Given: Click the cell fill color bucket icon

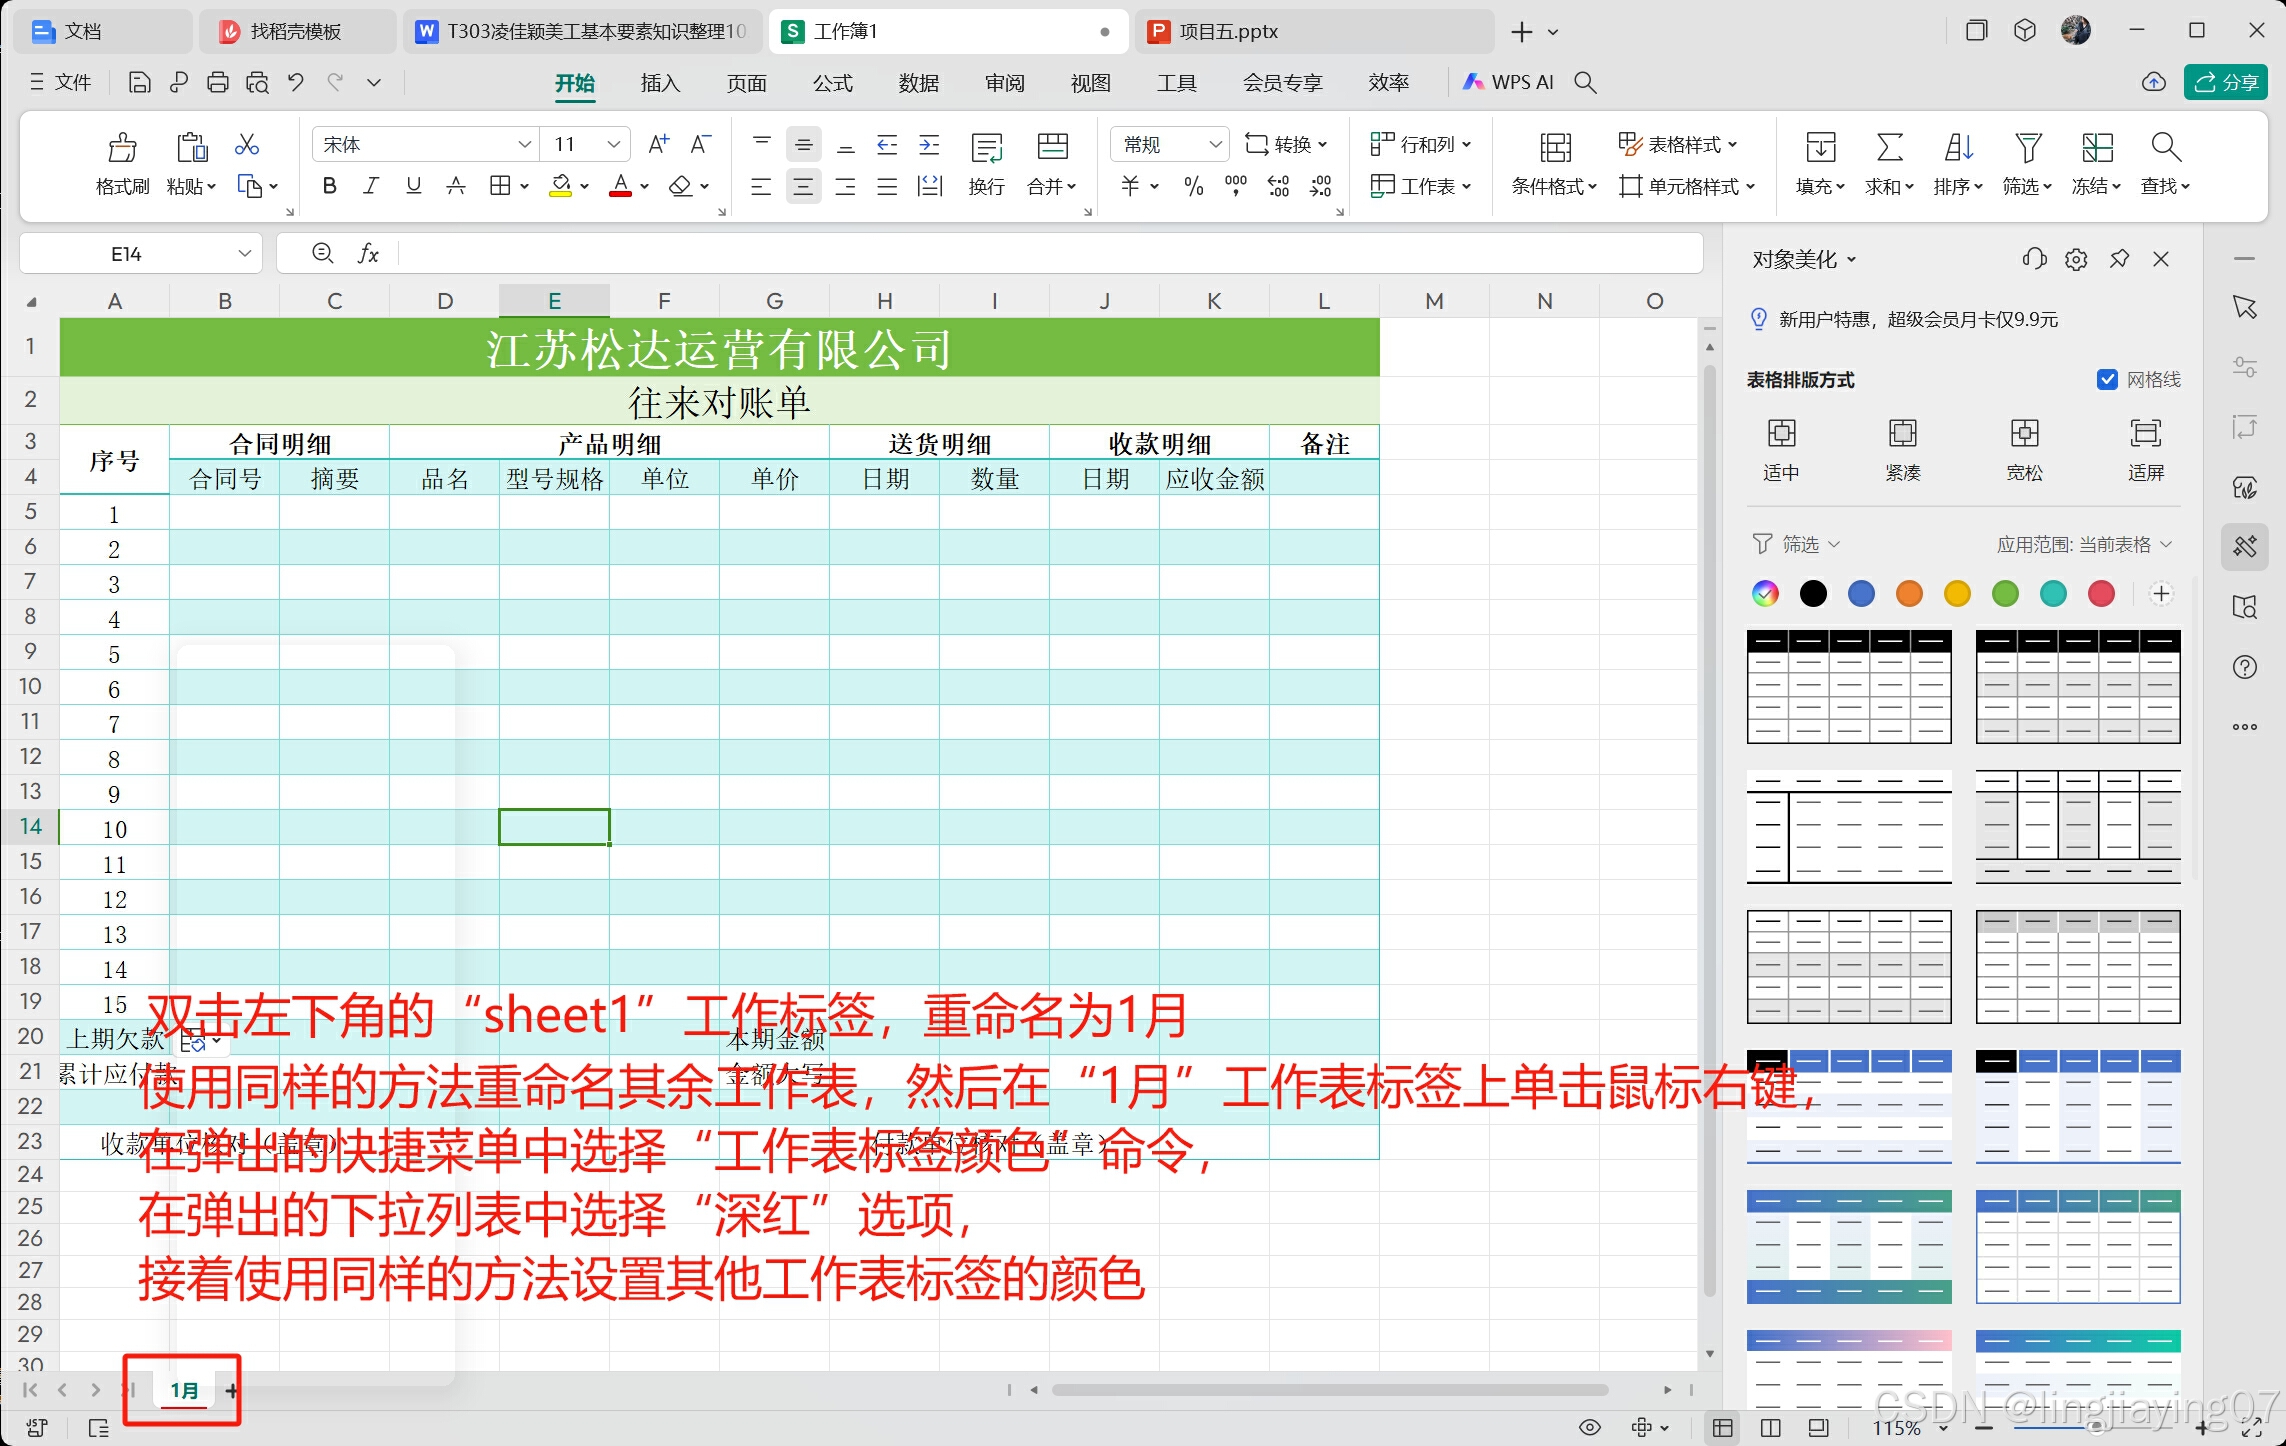Looking at the screenshot, I should tap(561, 186).
